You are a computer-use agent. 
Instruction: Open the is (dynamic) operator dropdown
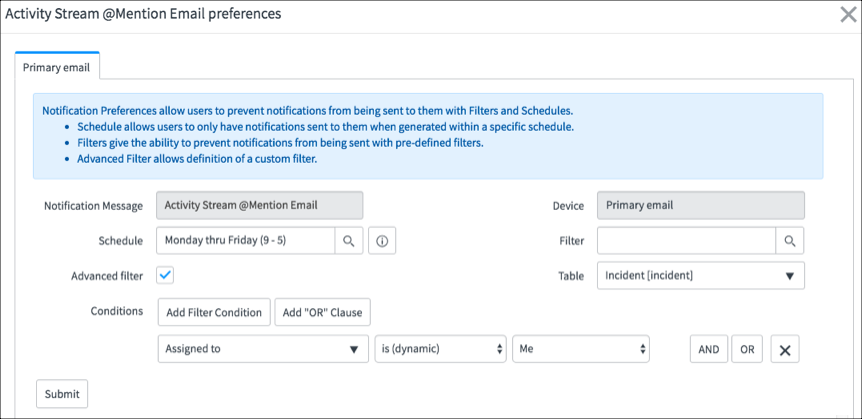[440, 349]
